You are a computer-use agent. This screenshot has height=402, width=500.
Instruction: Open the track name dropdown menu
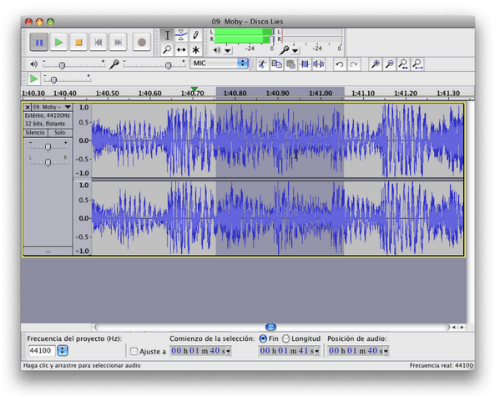68,107
